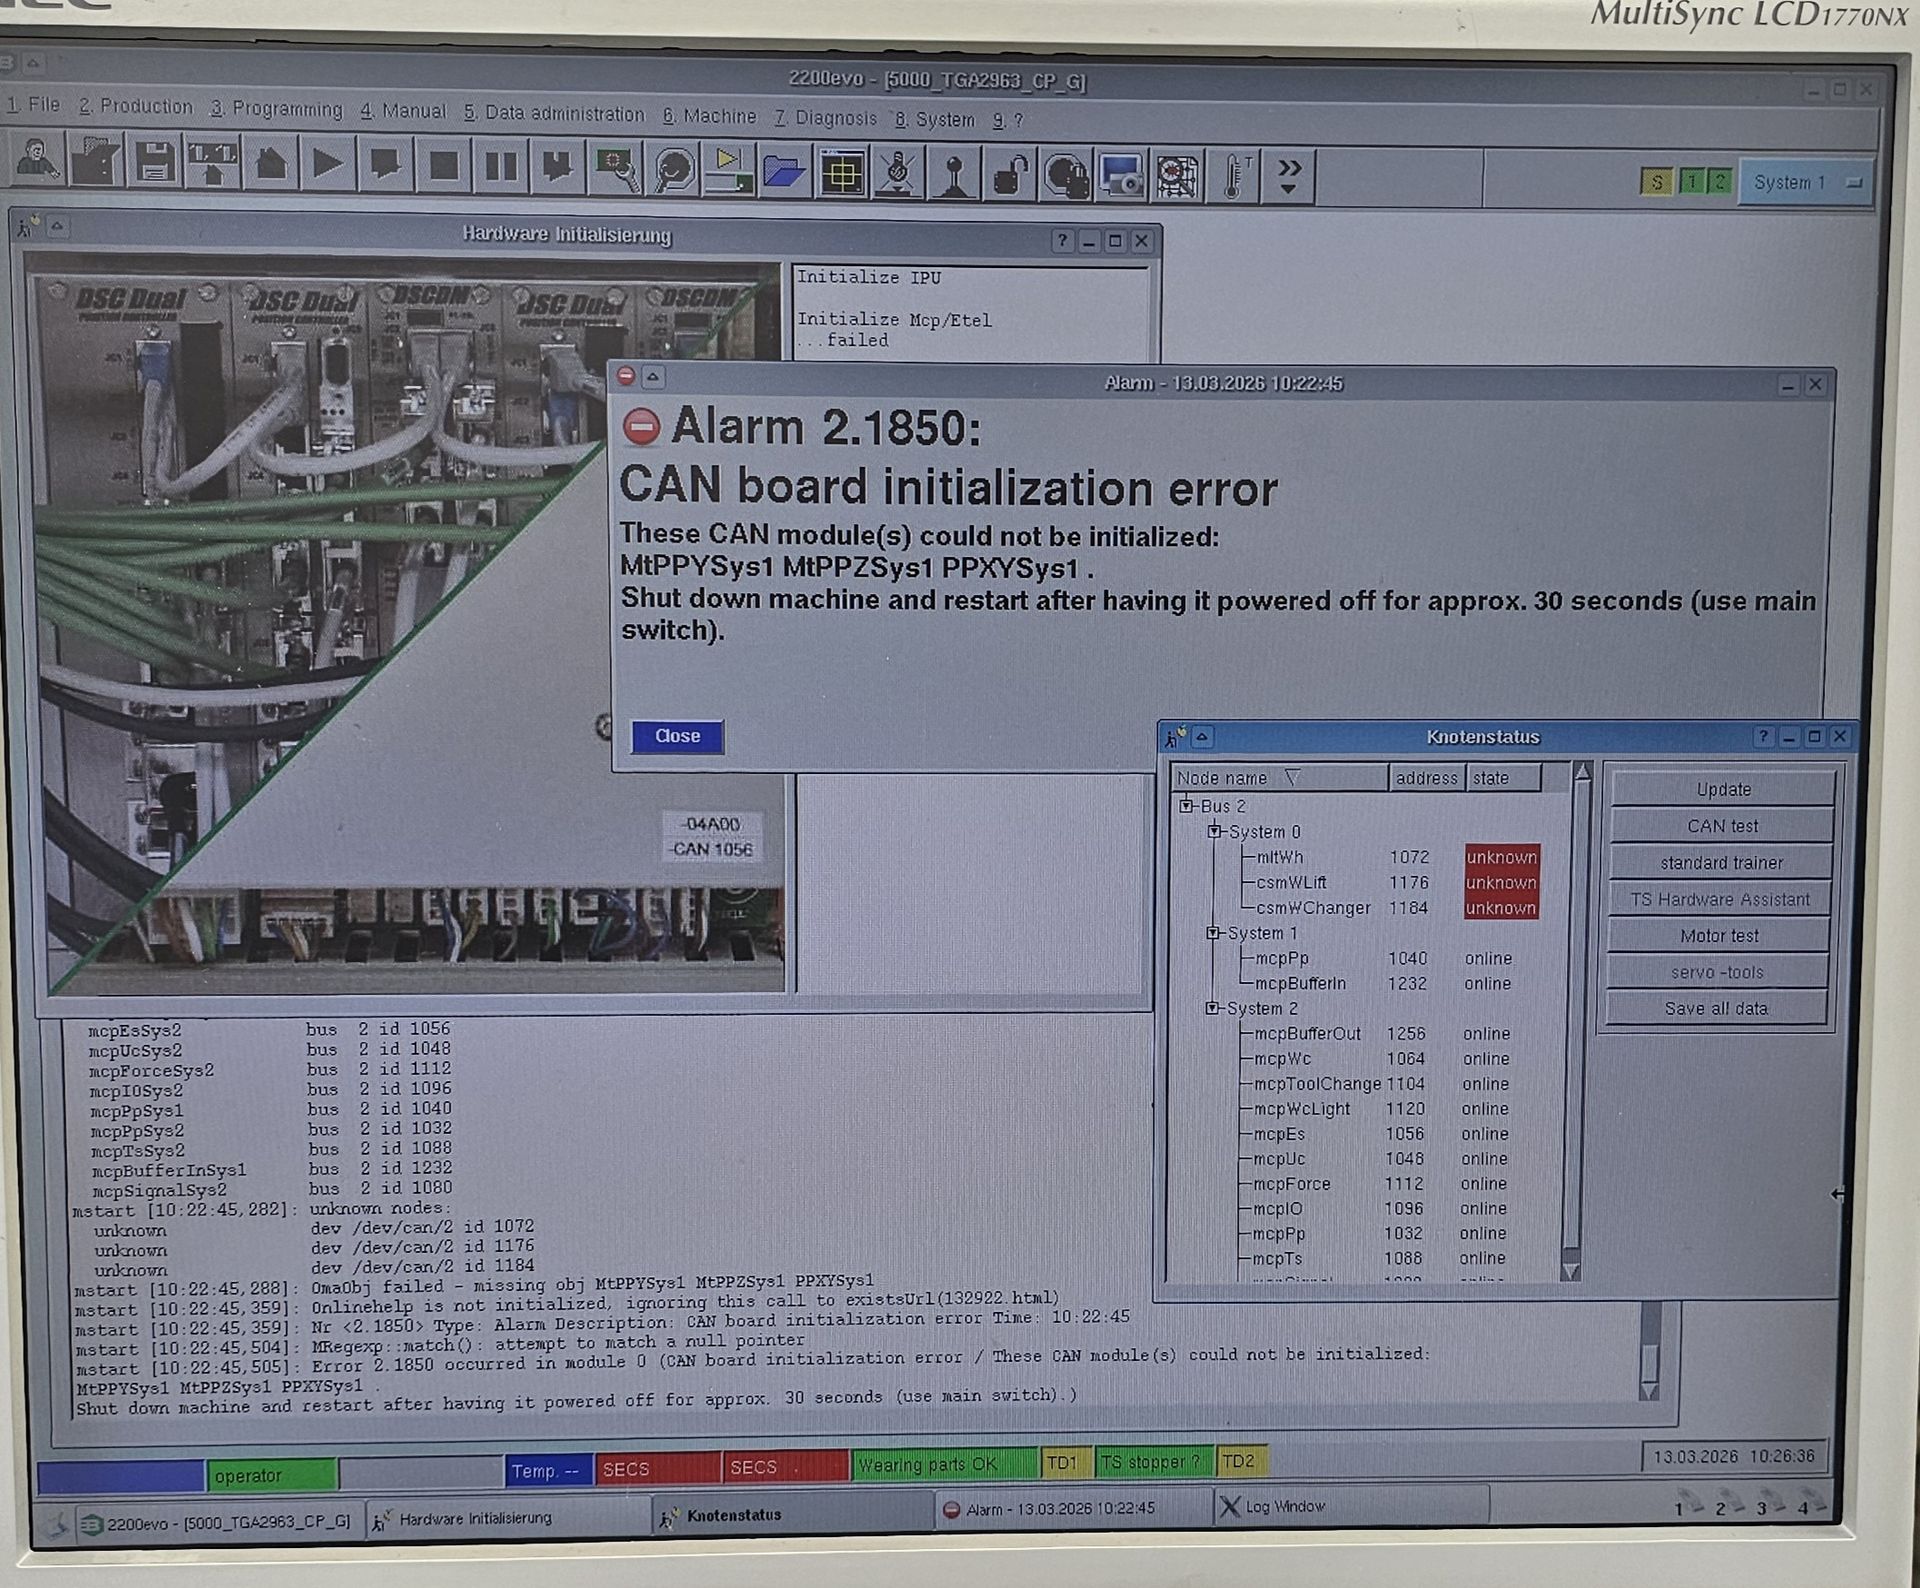Click the home position house icon
Viewport: 1920px width, 1588px height.
click(270, 164)
